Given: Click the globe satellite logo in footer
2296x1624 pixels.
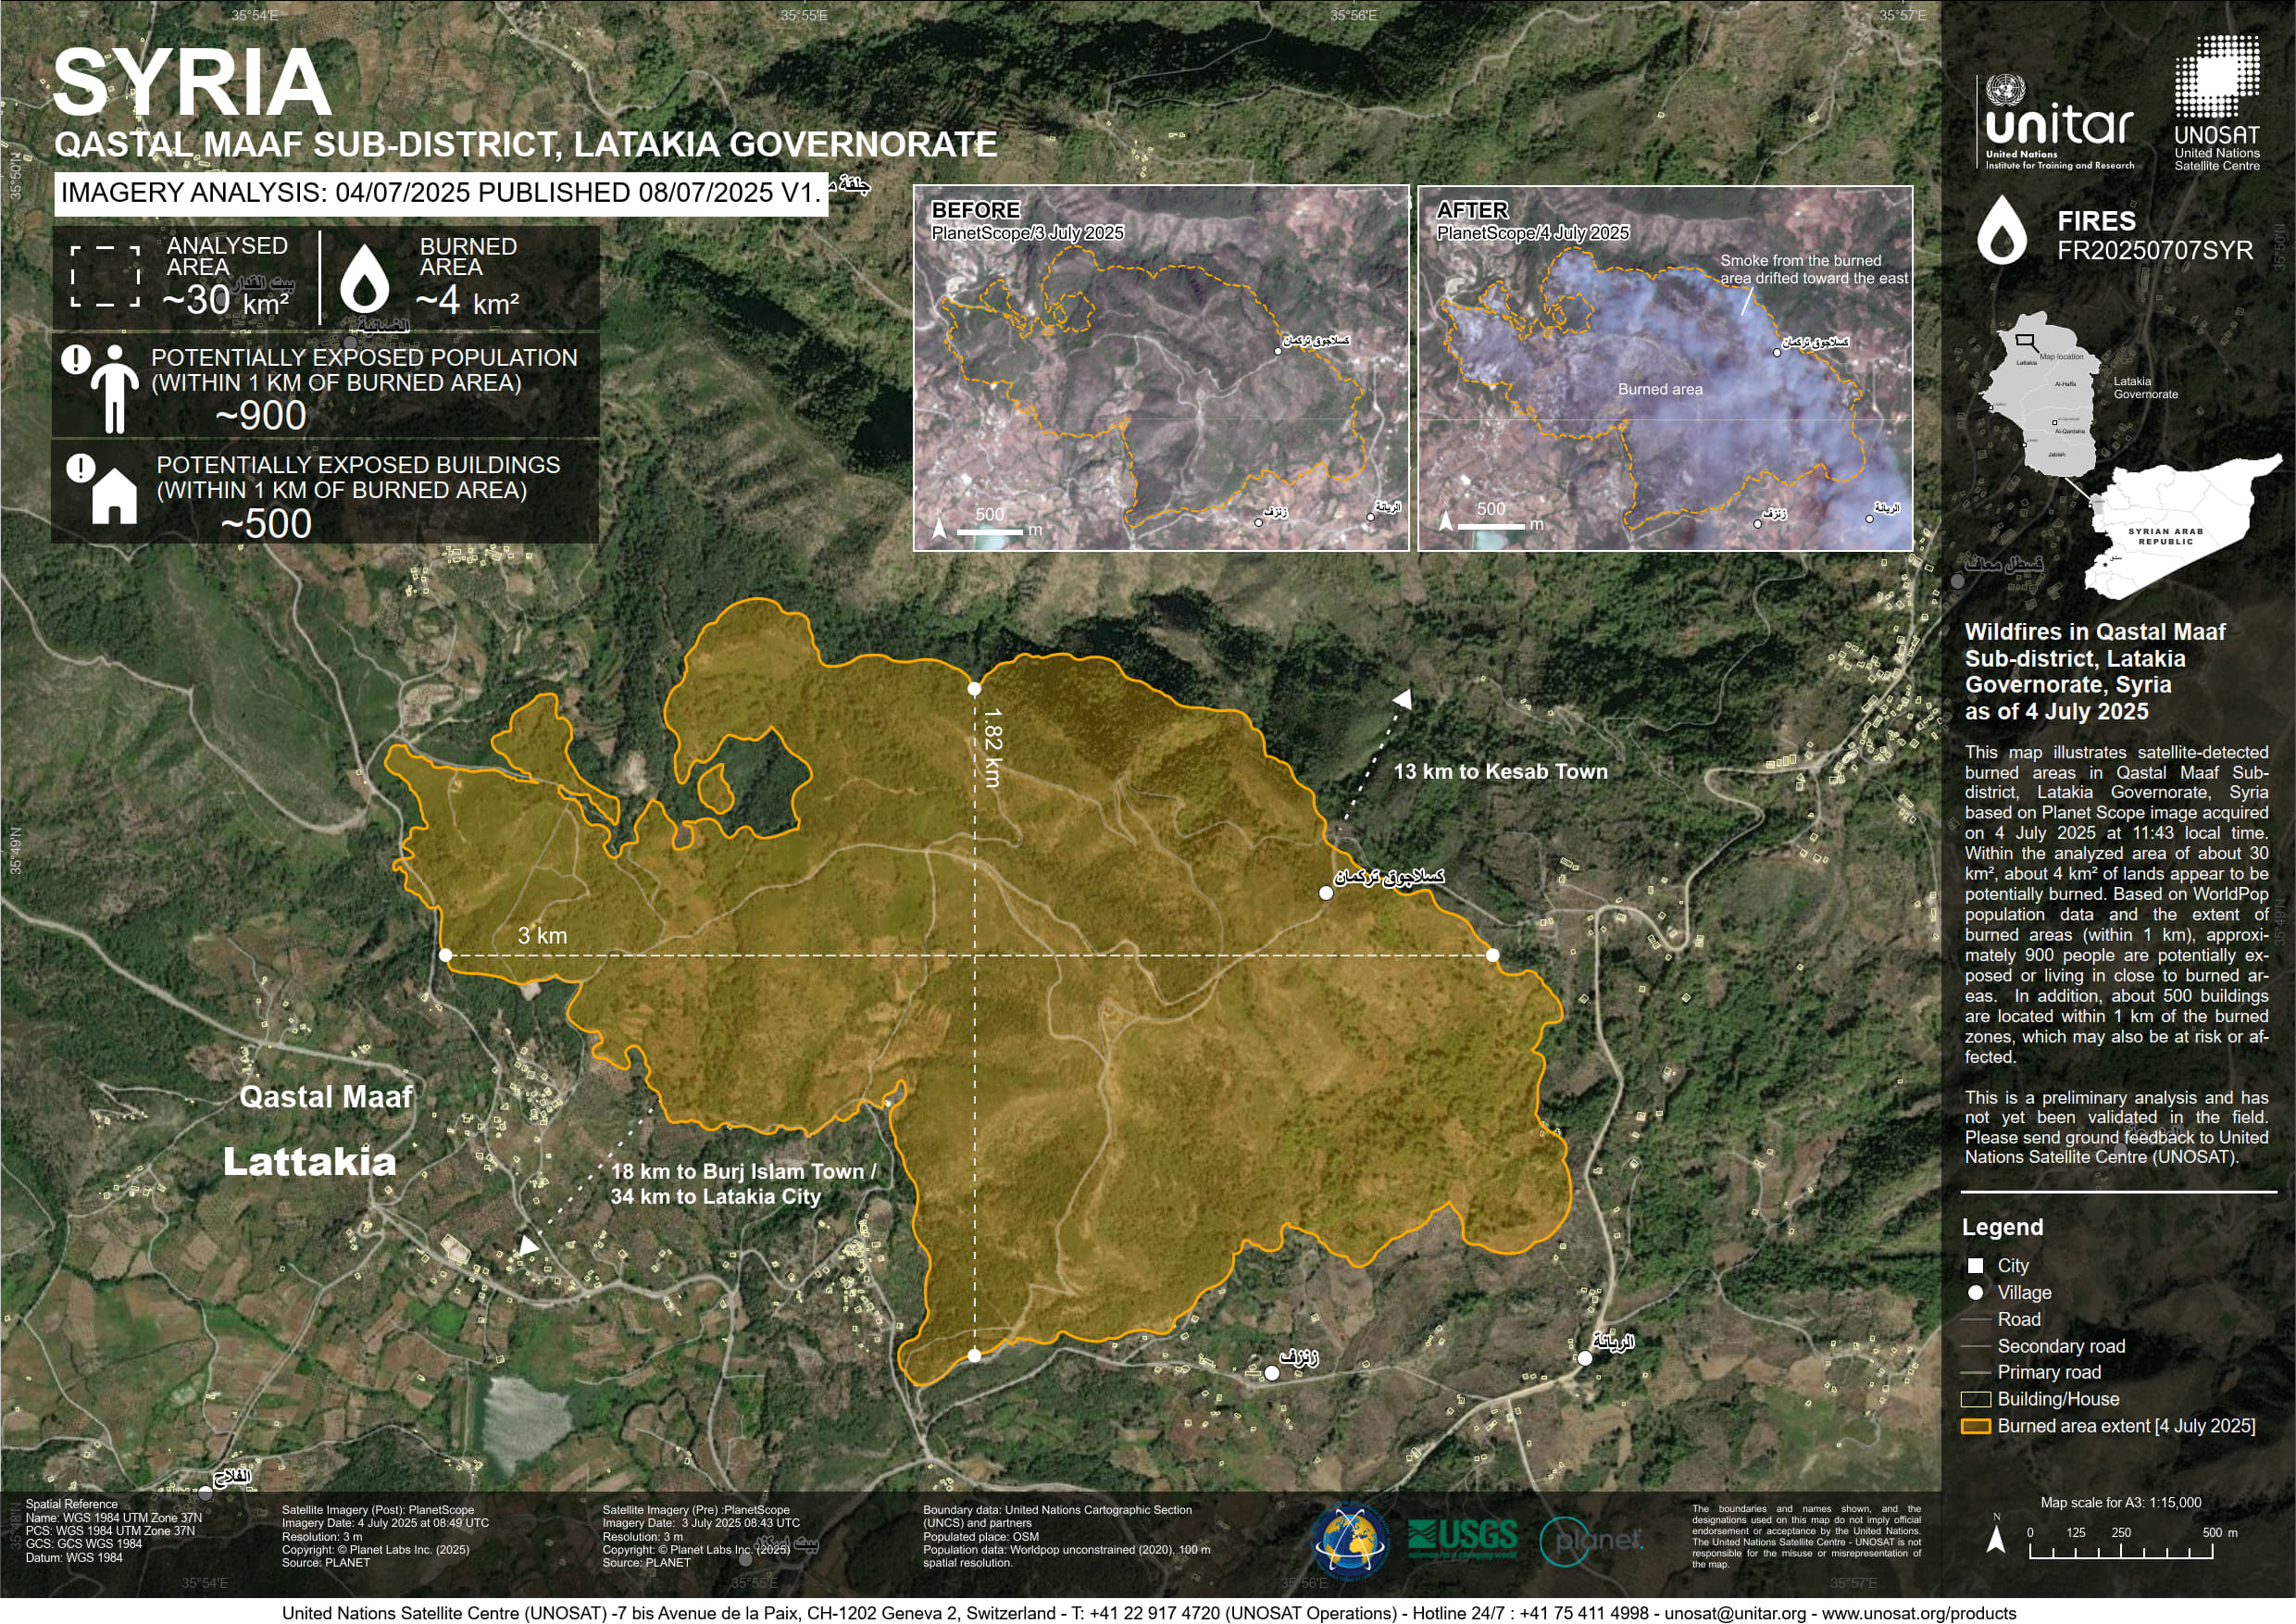Looking at the screenshot, I should 1349,1540.
